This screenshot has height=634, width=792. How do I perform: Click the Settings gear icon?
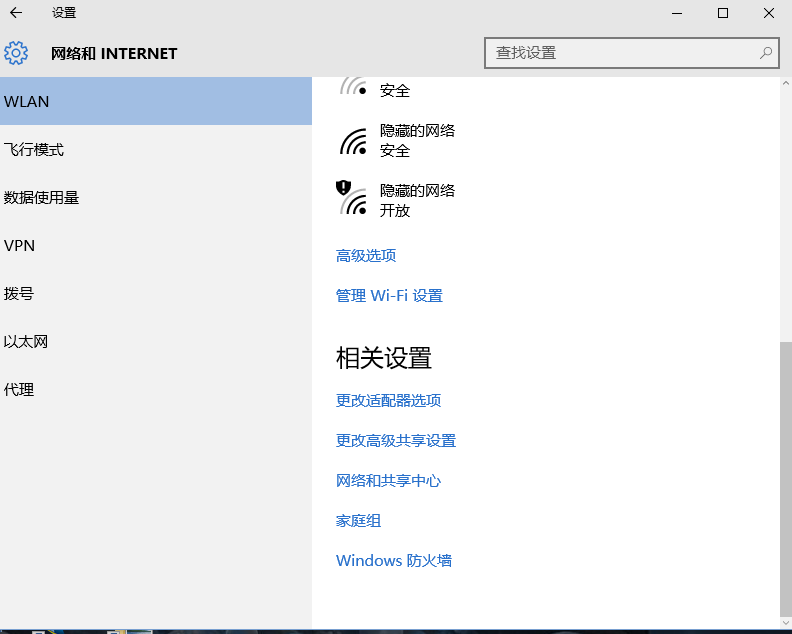(x=16, y=53)
